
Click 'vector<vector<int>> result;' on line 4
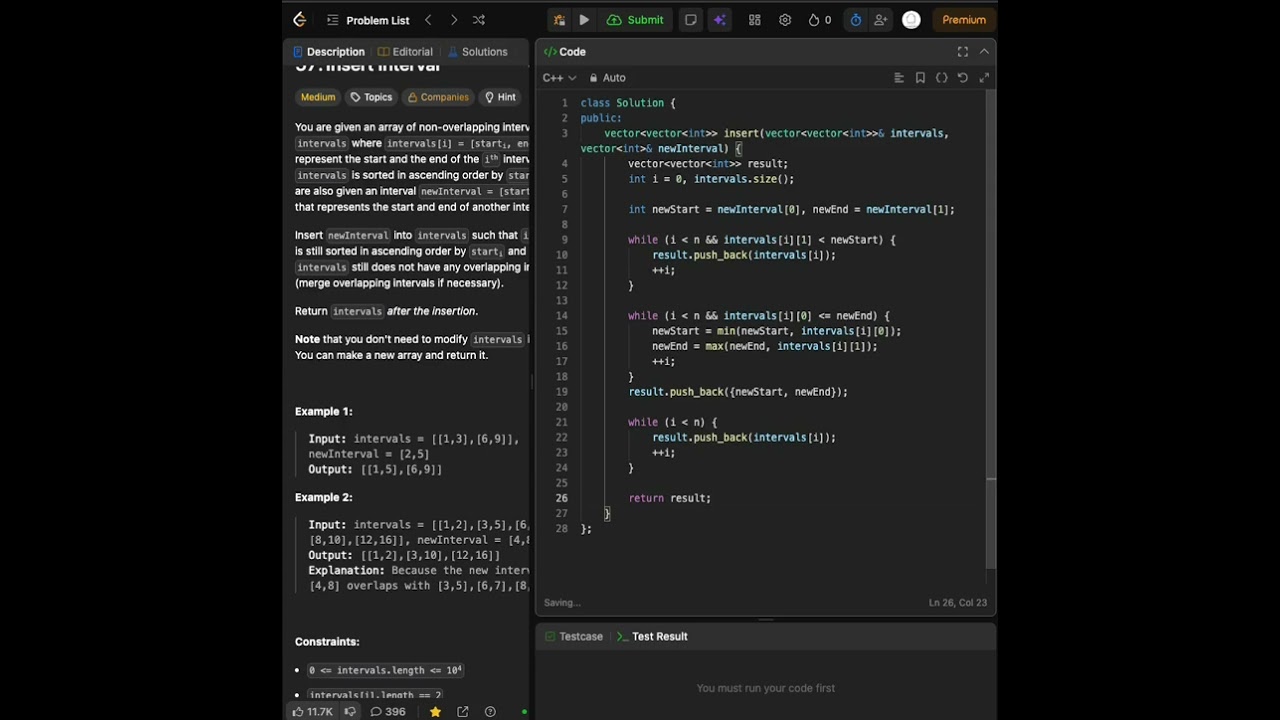[708, 164]
